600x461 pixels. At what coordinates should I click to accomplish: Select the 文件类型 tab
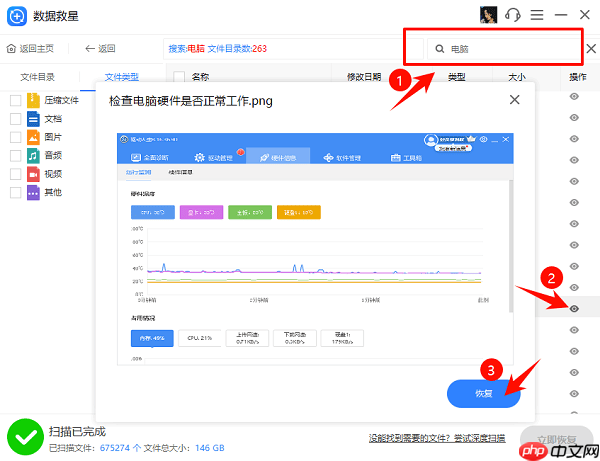(122, 77)
